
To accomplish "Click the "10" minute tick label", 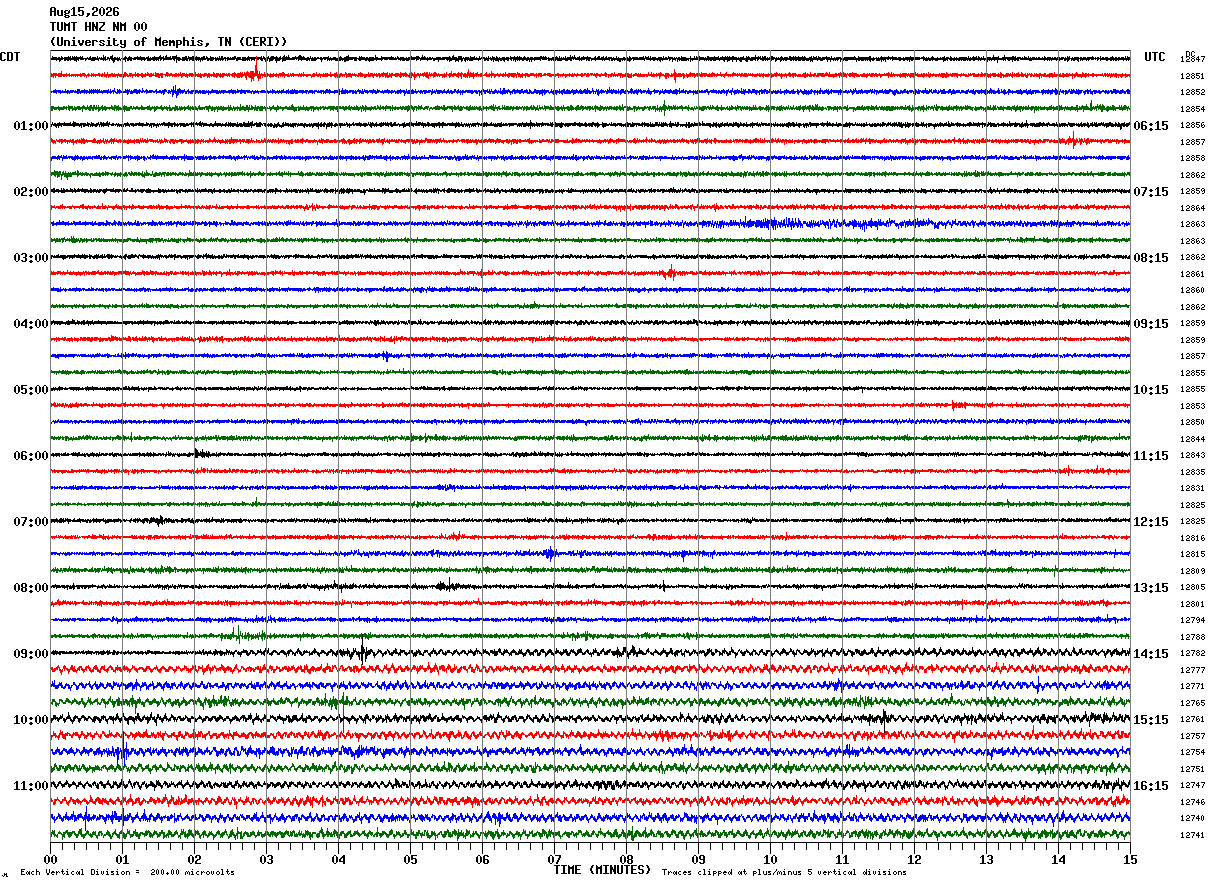I will click(770, 859).
